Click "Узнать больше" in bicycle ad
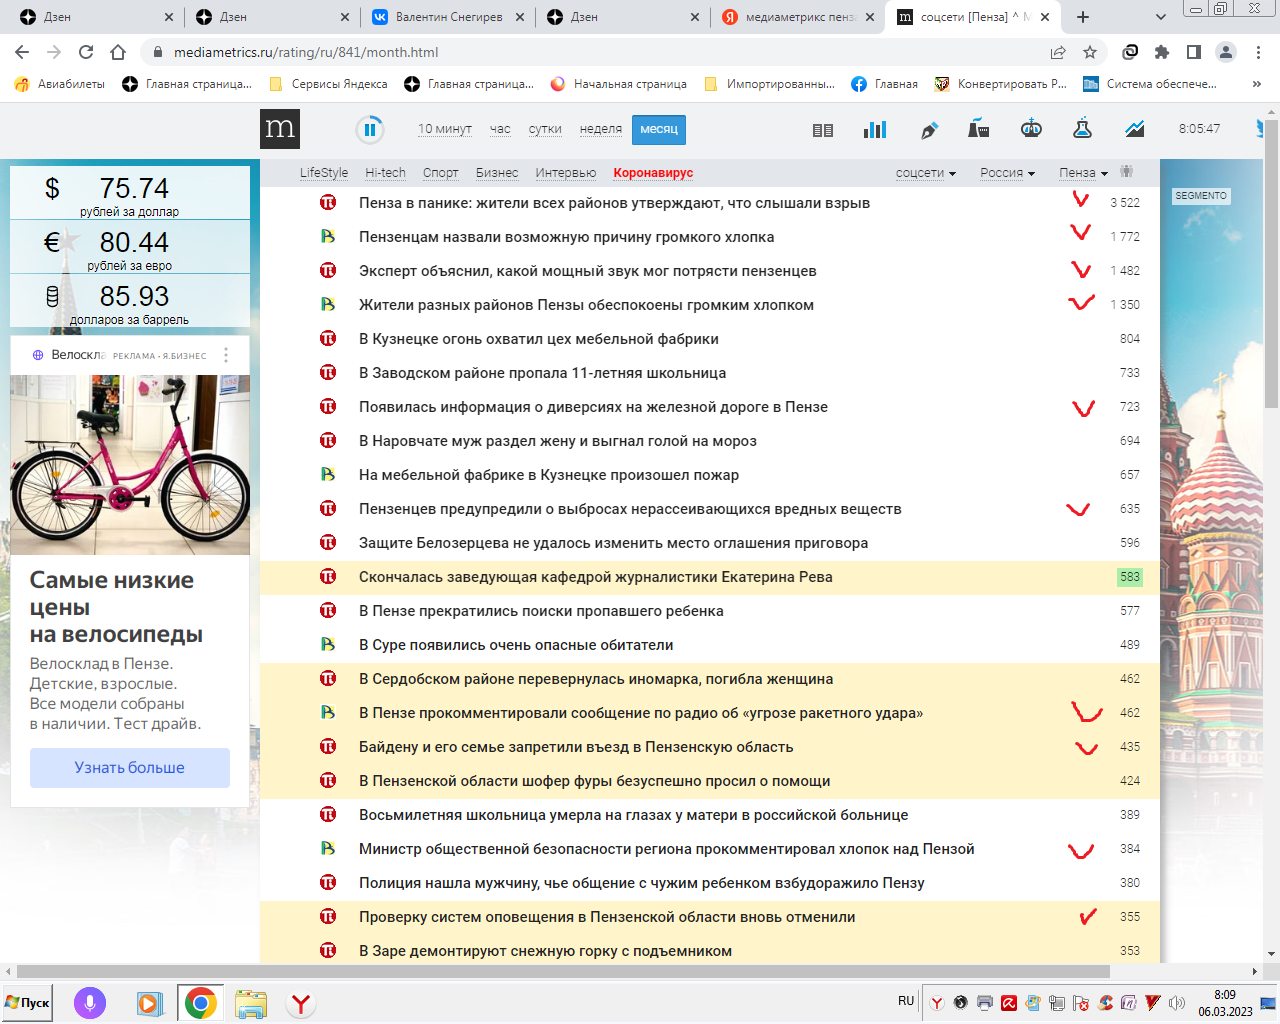This screenshot has width=1280, height=1024. click(130, 768)
